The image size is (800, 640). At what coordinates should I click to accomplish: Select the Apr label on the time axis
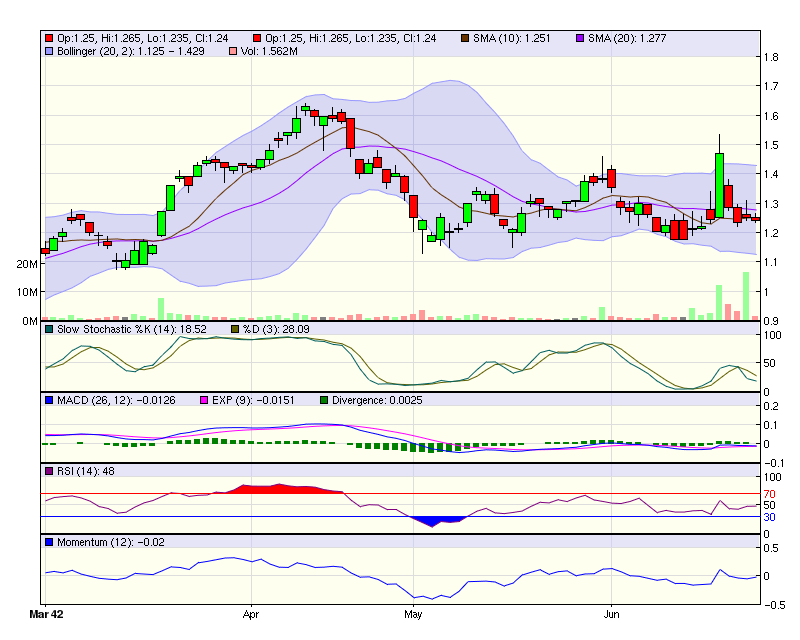coord(250,616)
